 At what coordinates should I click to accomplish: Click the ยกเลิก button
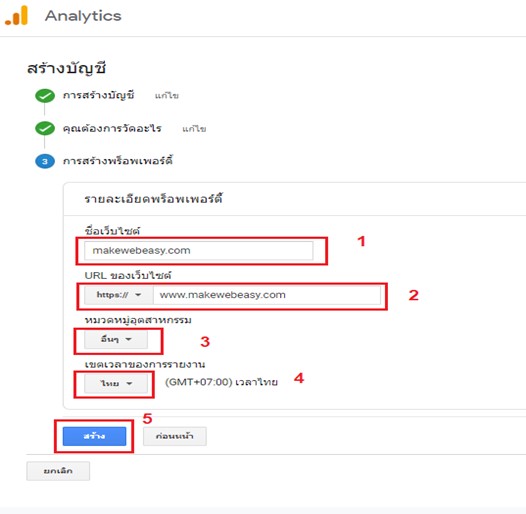point(58,471)
